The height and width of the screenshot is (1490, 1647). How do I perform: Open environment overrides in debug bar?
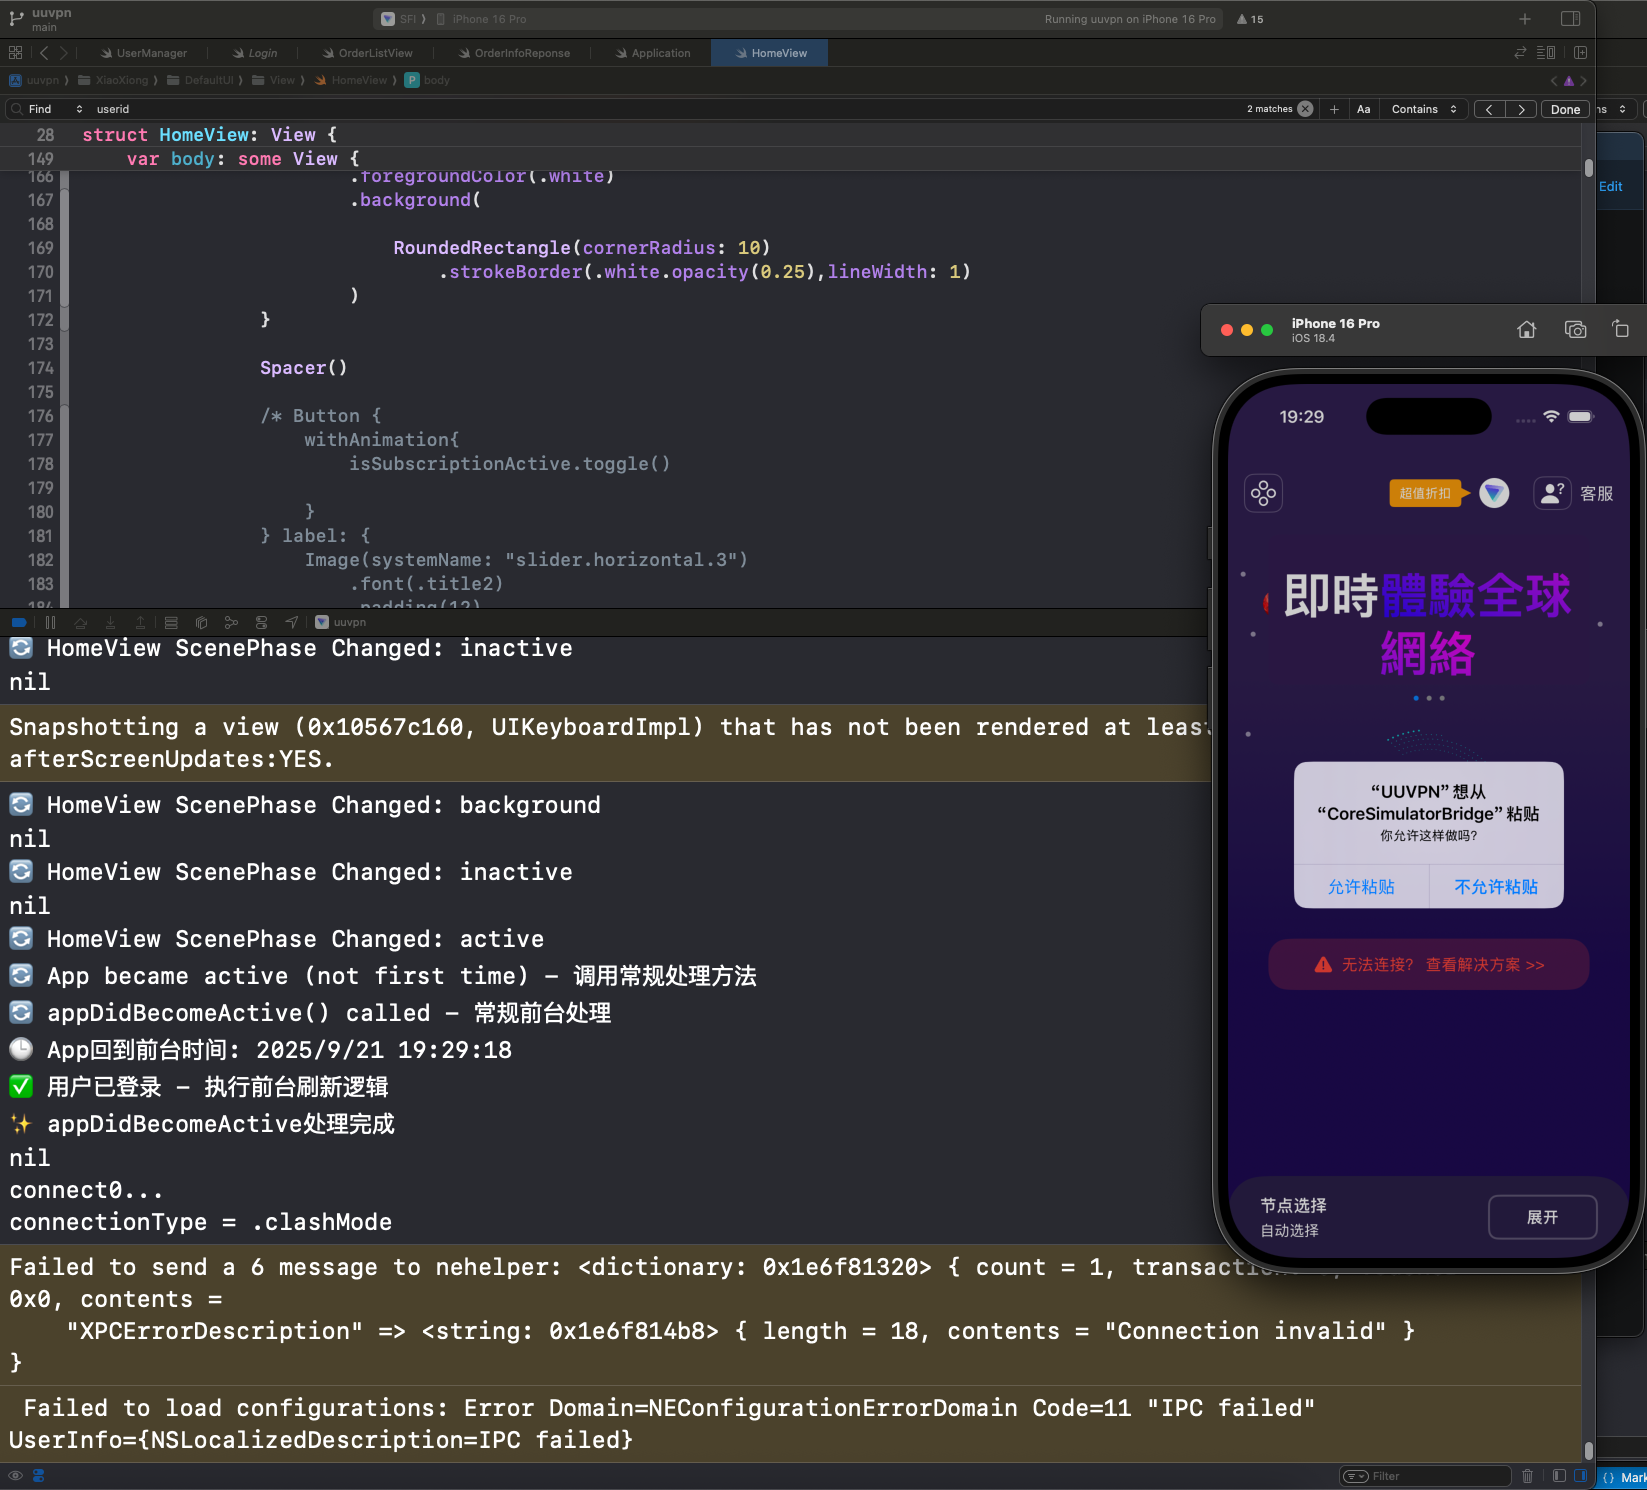(261, 622)
